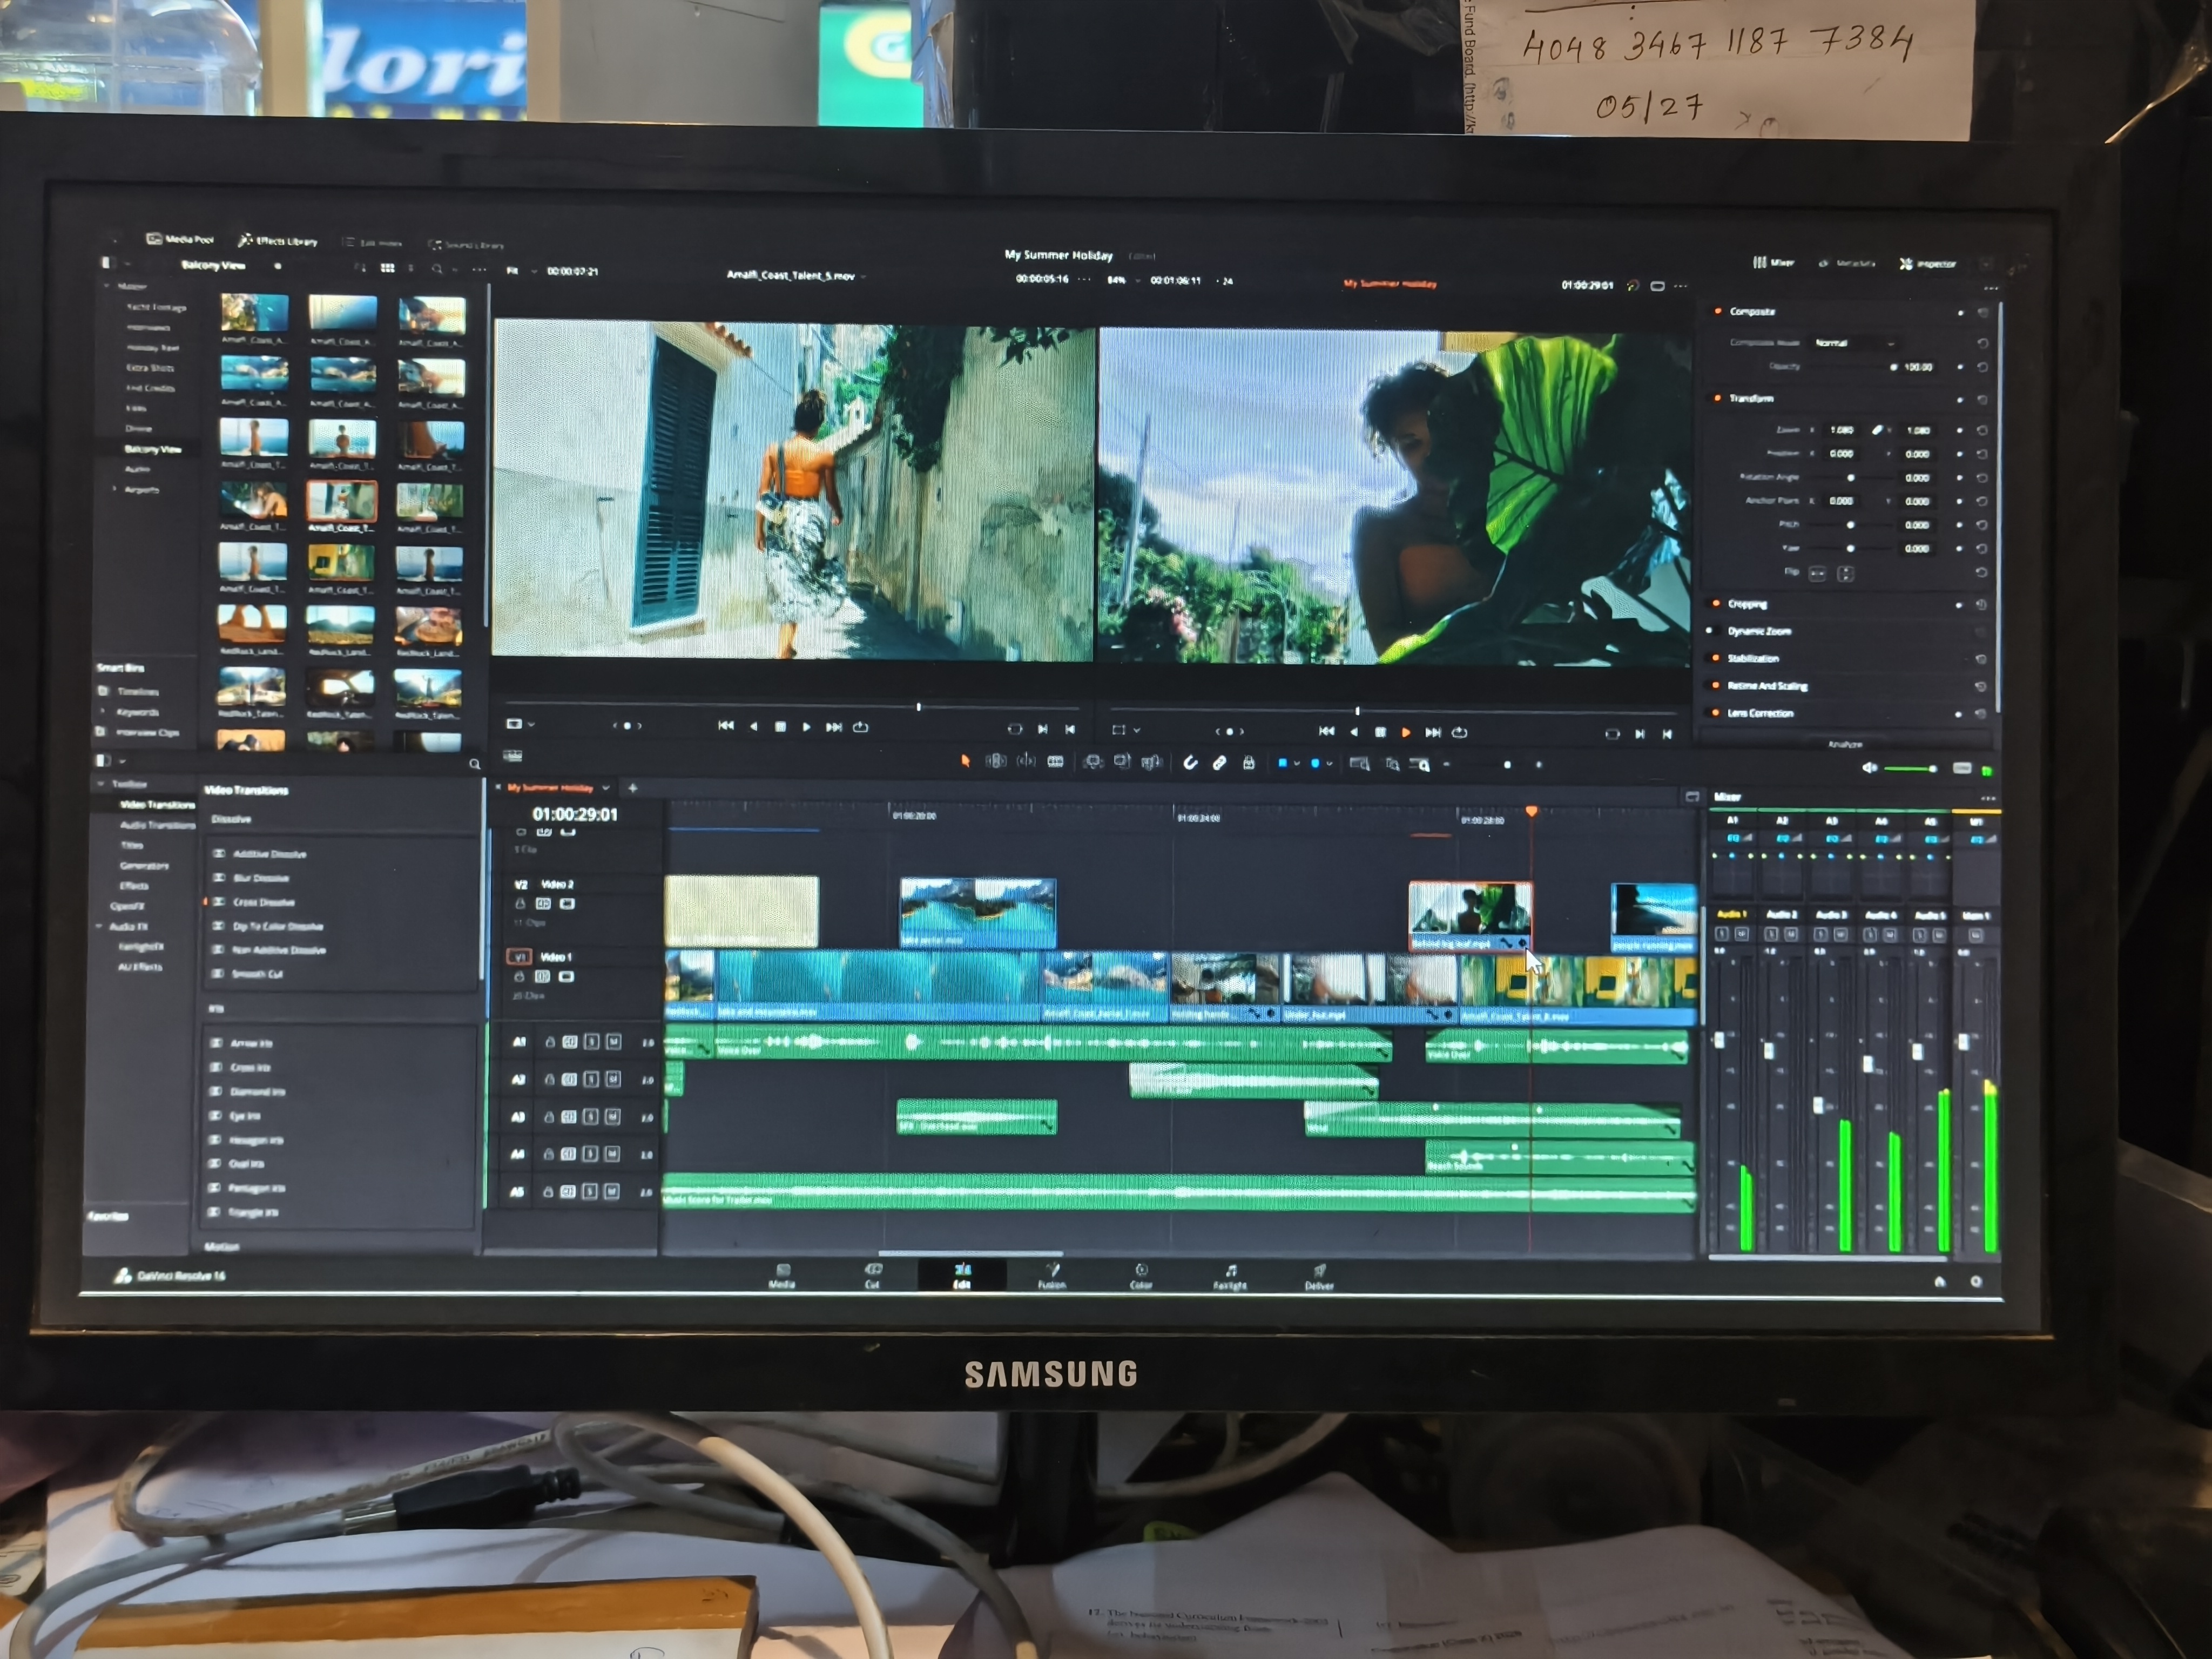
Task: Toggle the Zoom link chain icon
Action: pos(1877,430)
